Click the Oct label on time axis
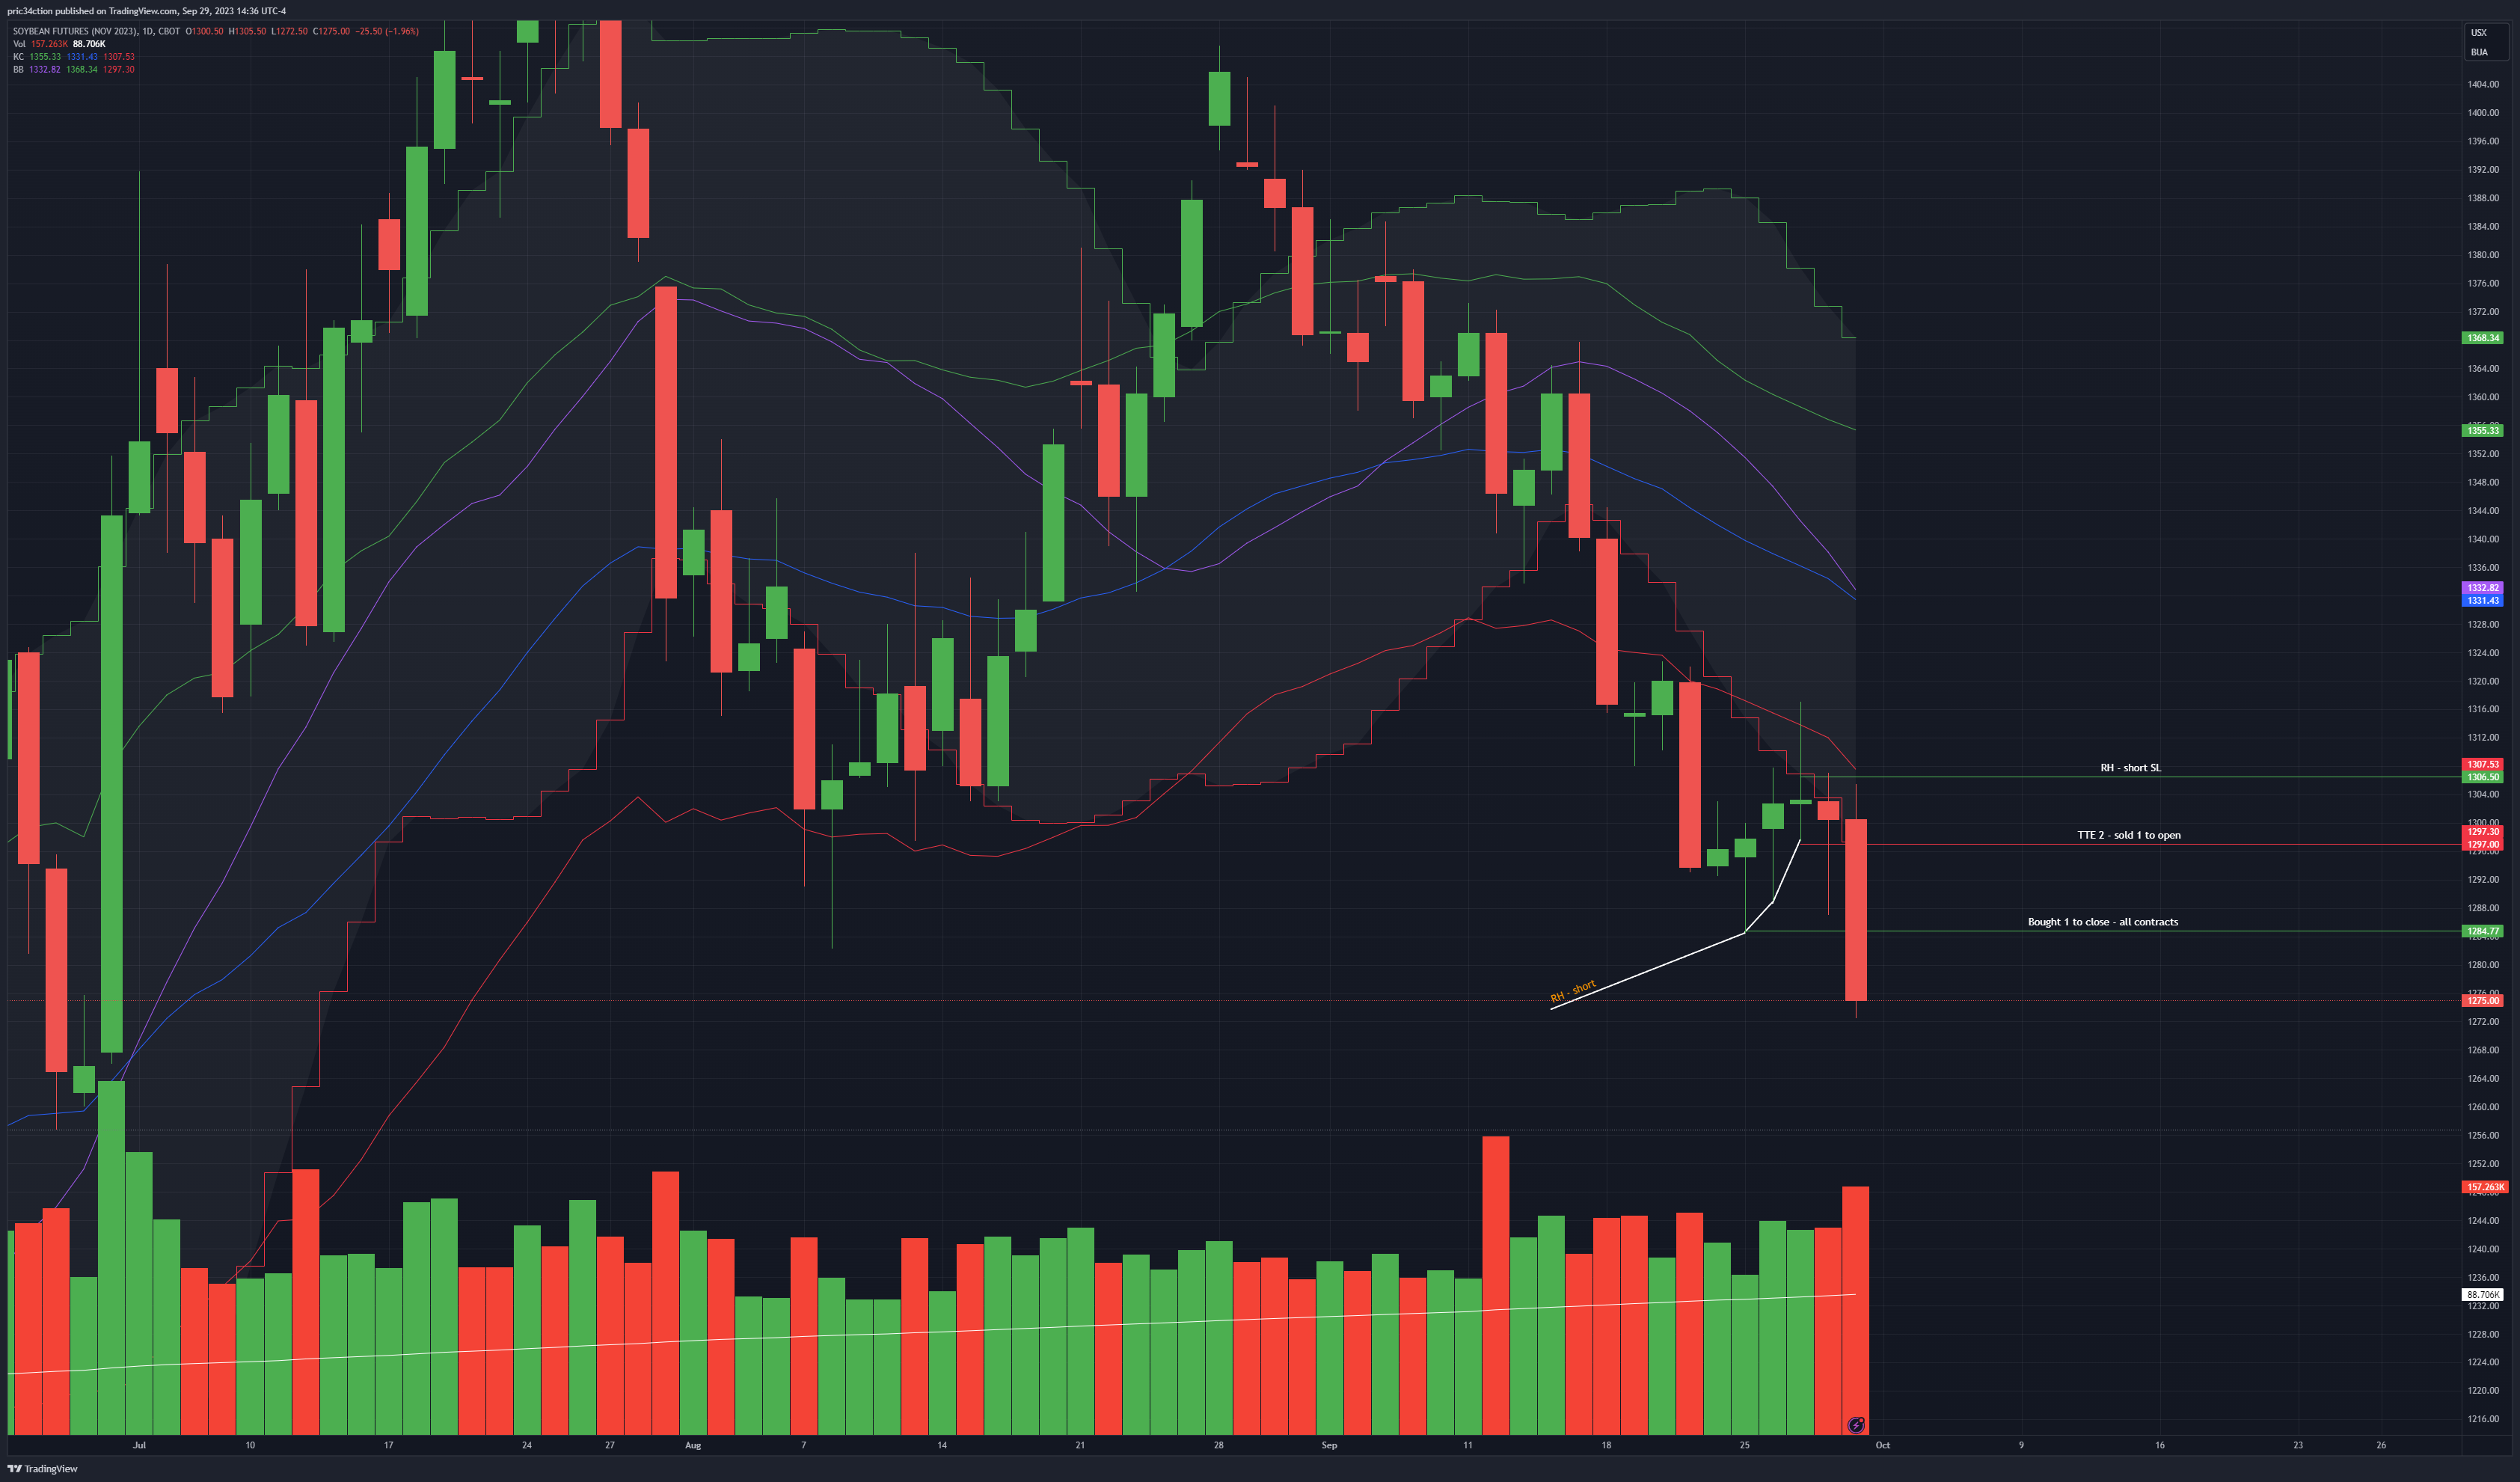2520x1482 pixels. [x=1883, y=1445]
